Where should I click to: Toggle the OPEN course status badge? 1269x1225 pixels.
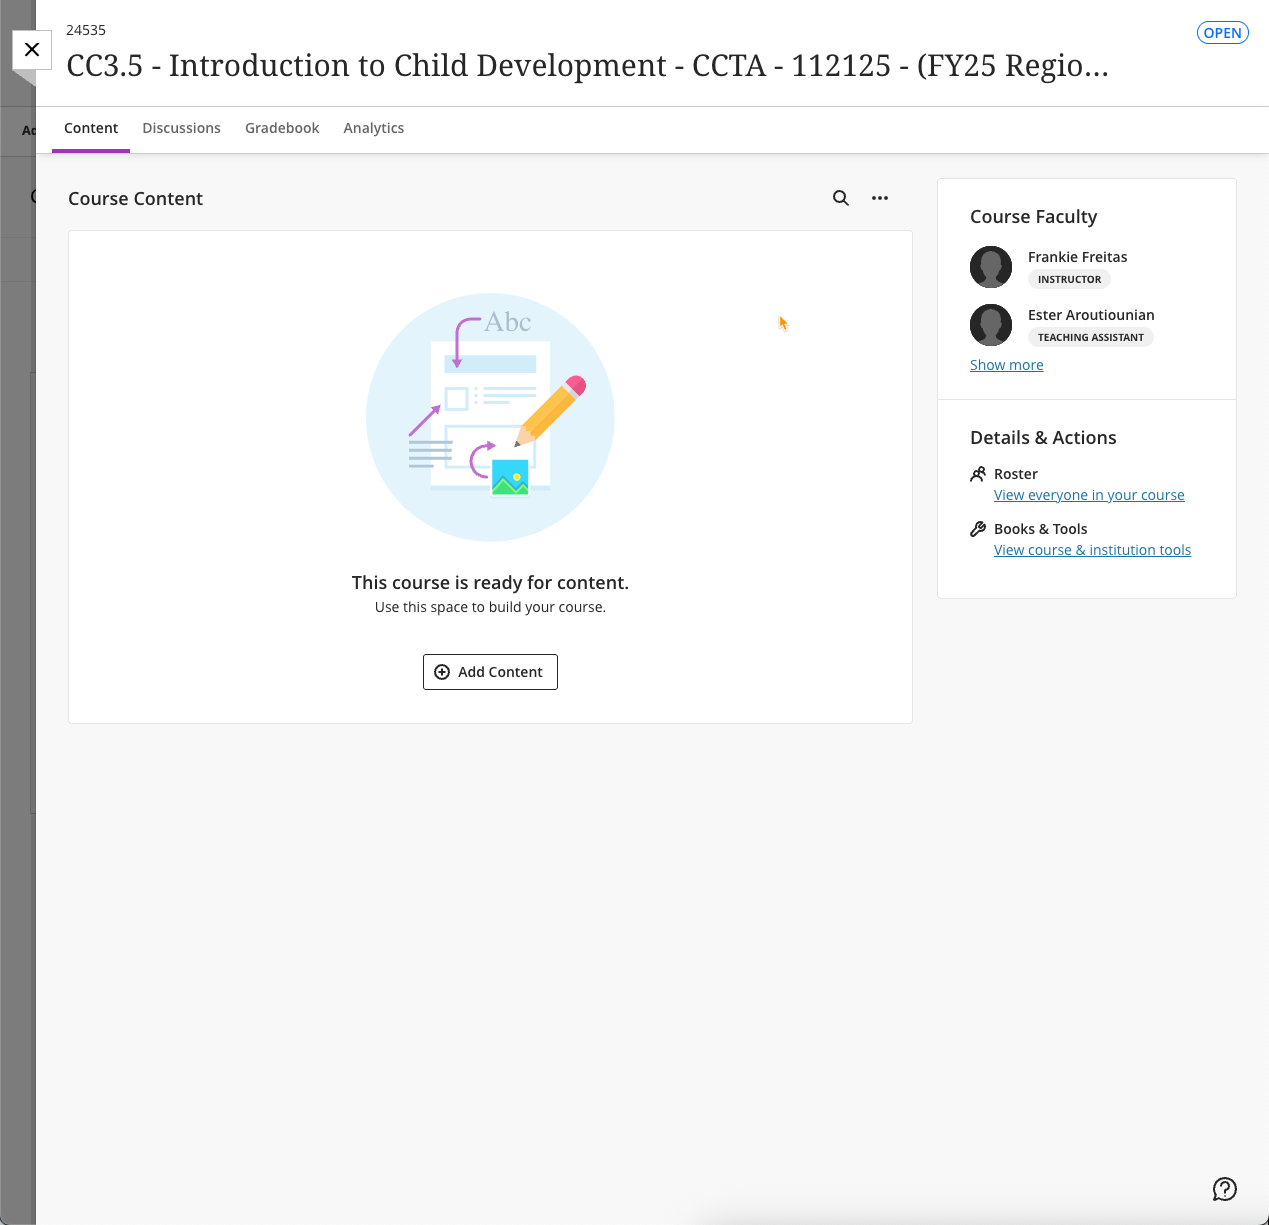pyautogui.click(x=1222, y=33)
